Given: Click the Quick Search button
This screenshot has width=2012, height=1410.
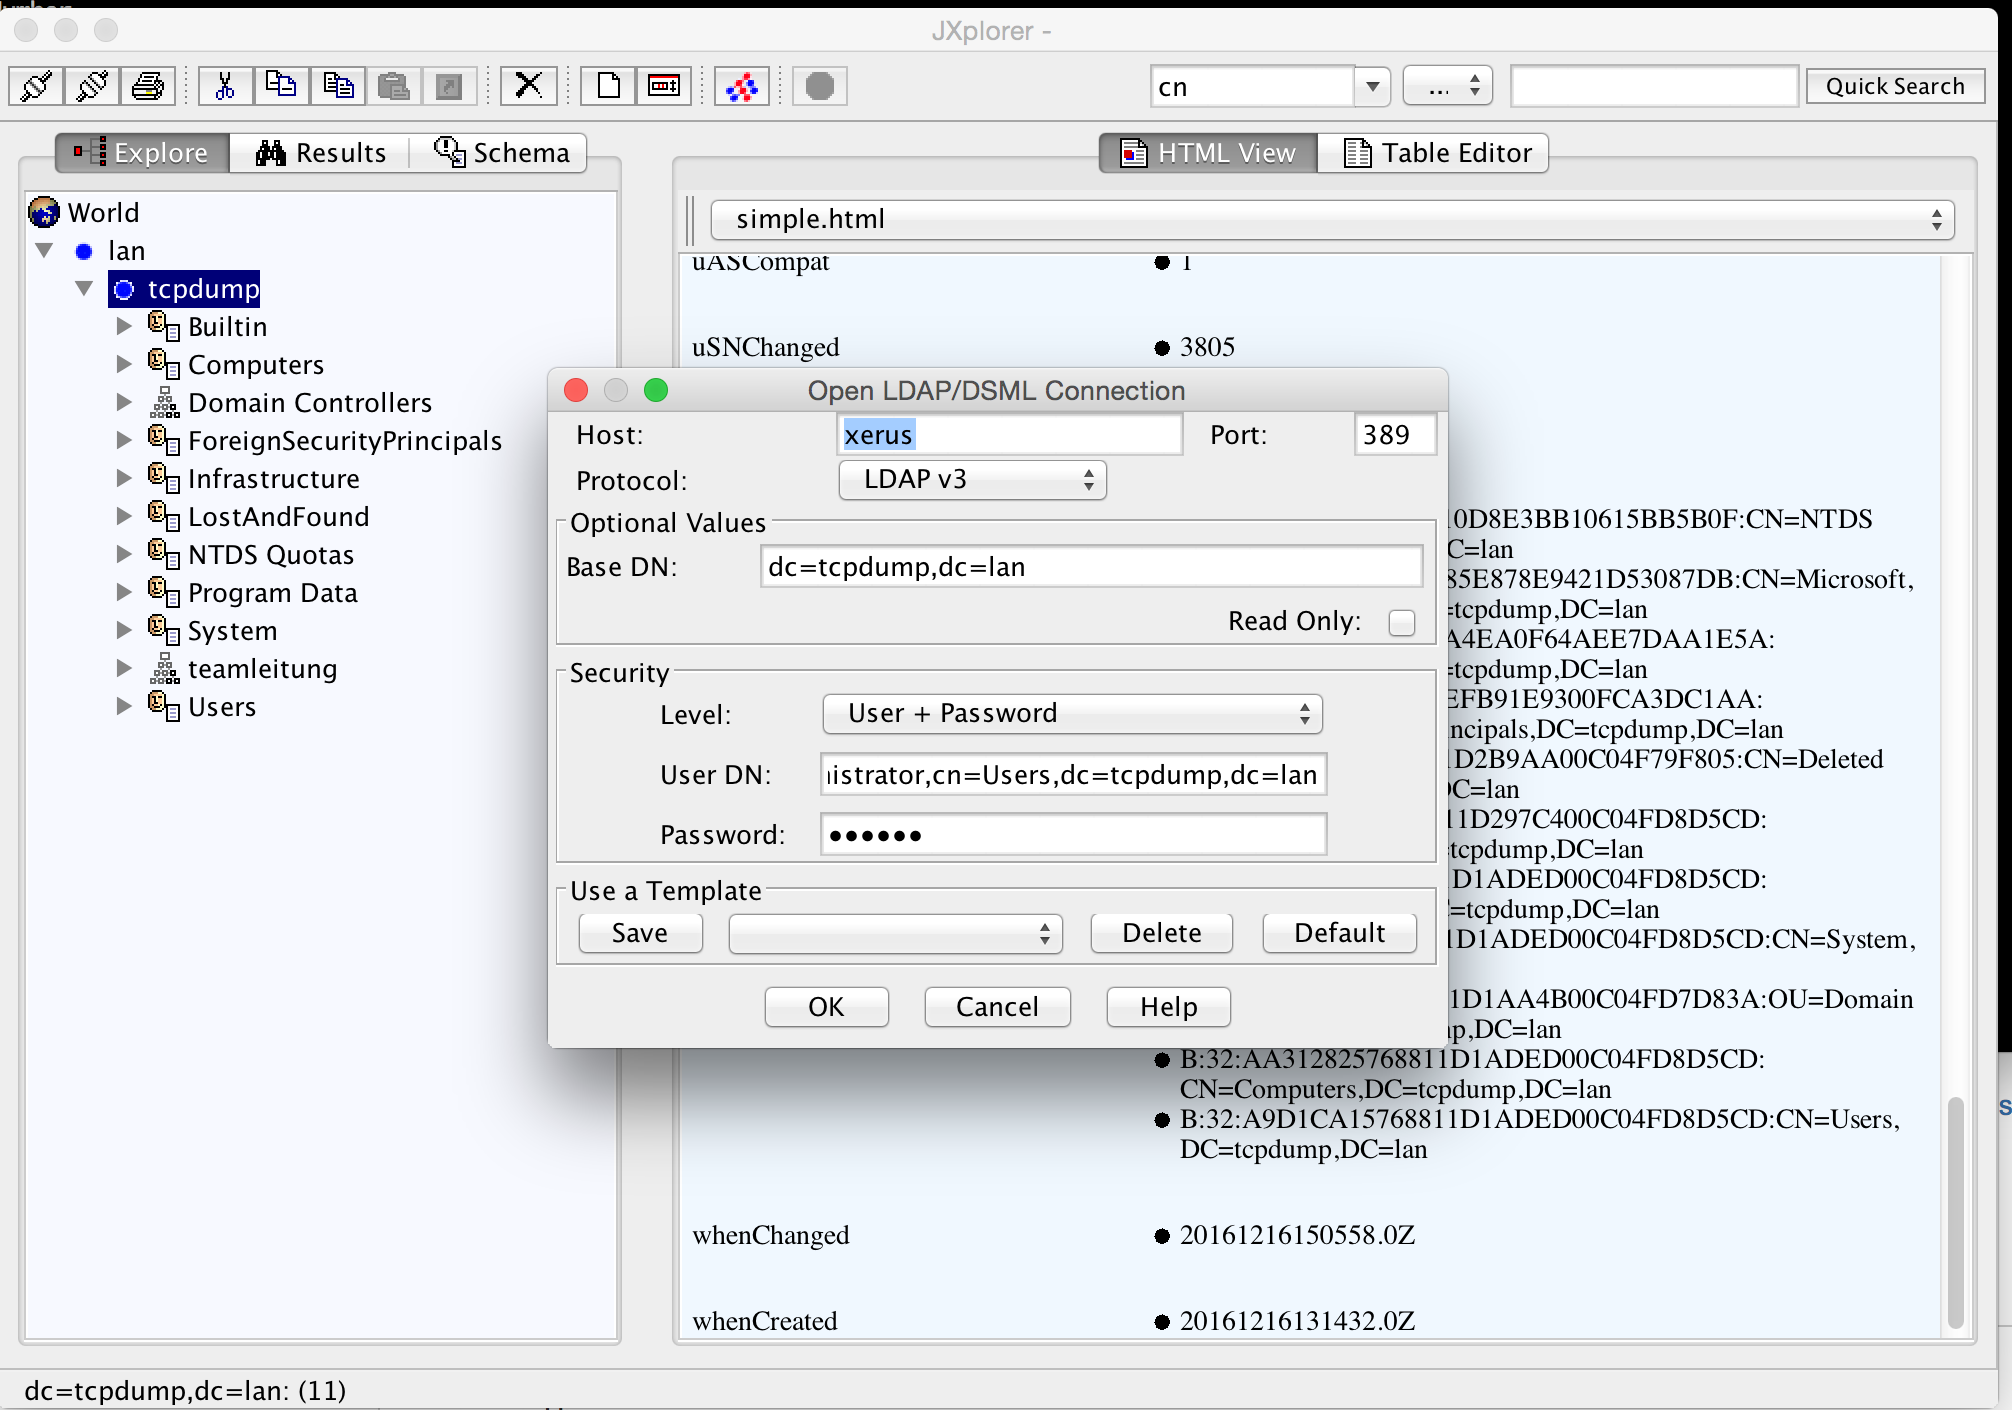Looking at the screenshot, I should pos(1894,86).
